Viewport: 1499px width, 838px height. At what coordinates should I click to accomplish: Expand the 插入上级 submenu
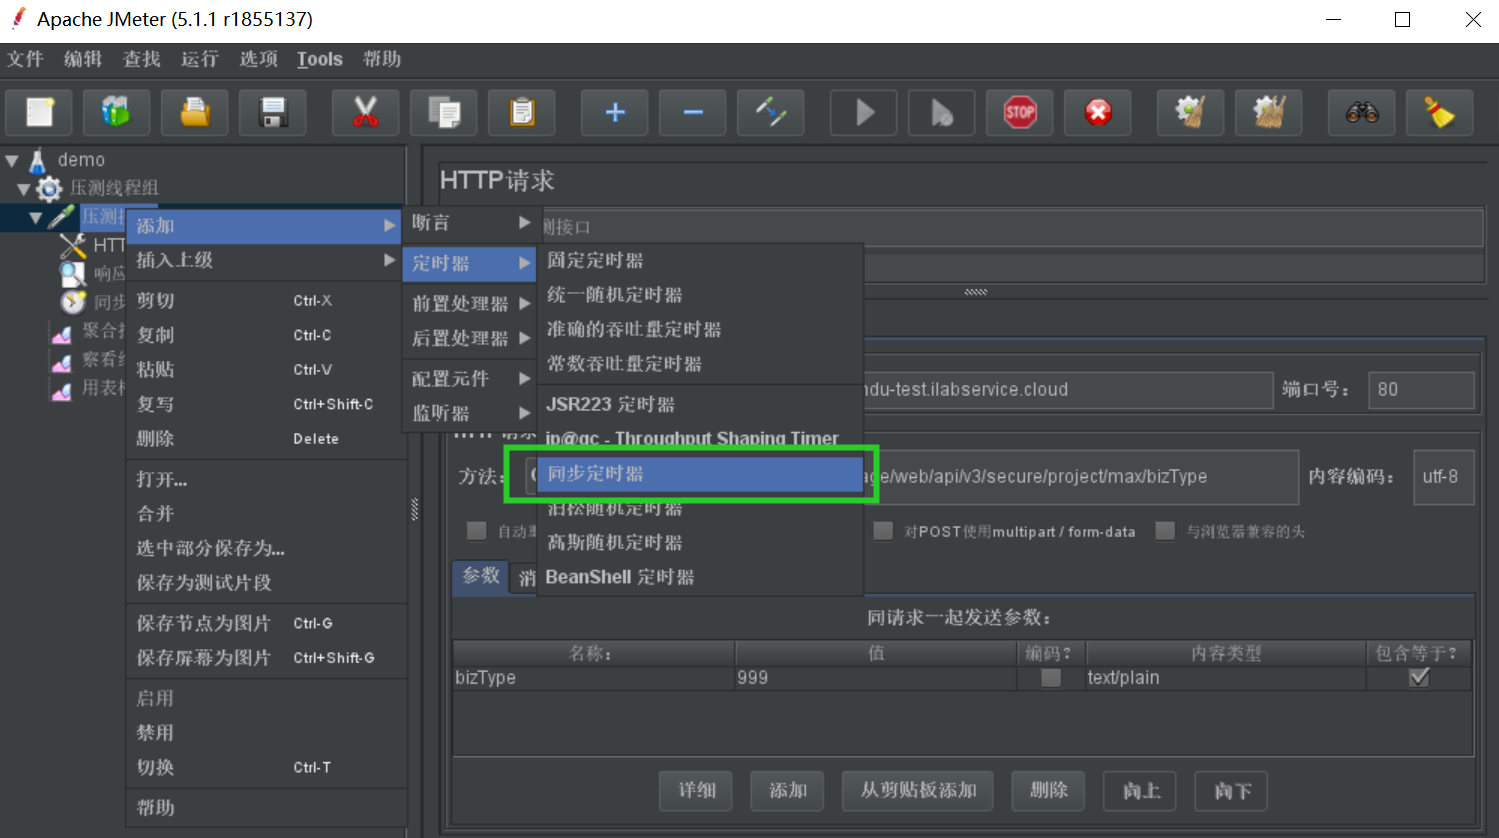[x=266, y=260]
